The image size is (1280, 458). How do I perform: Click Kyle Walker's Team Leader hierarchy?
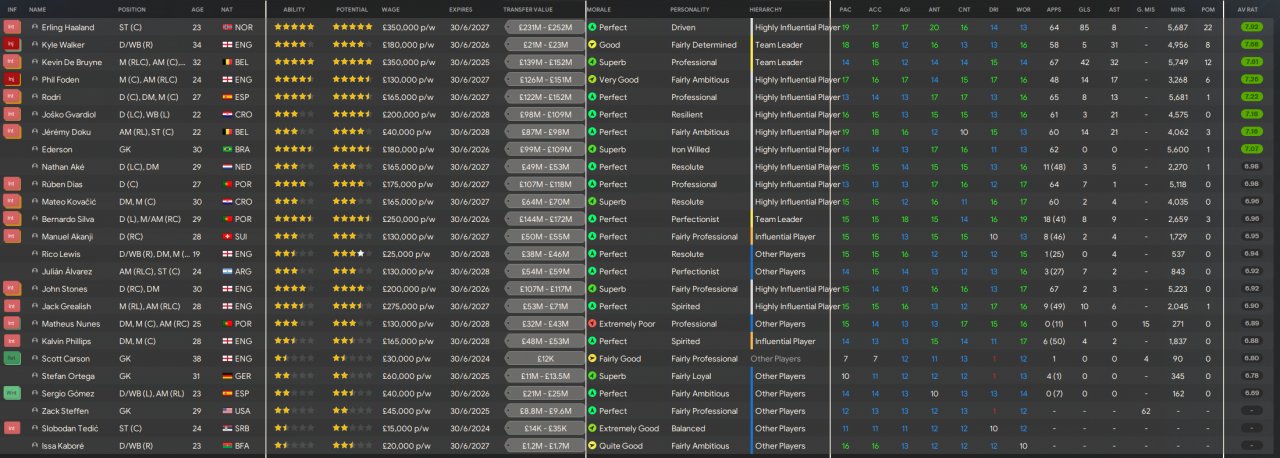point(779,45)
